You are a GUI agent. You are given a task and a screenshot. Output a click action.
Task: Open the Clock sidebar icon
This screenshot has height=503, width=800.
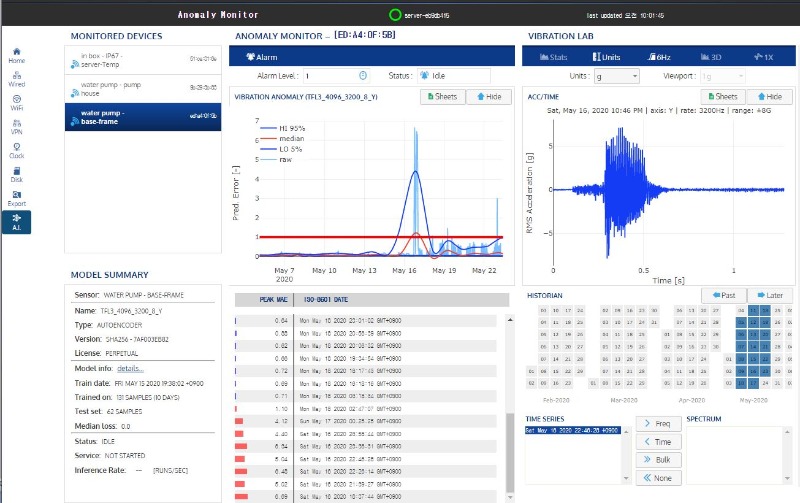point(16,150)
